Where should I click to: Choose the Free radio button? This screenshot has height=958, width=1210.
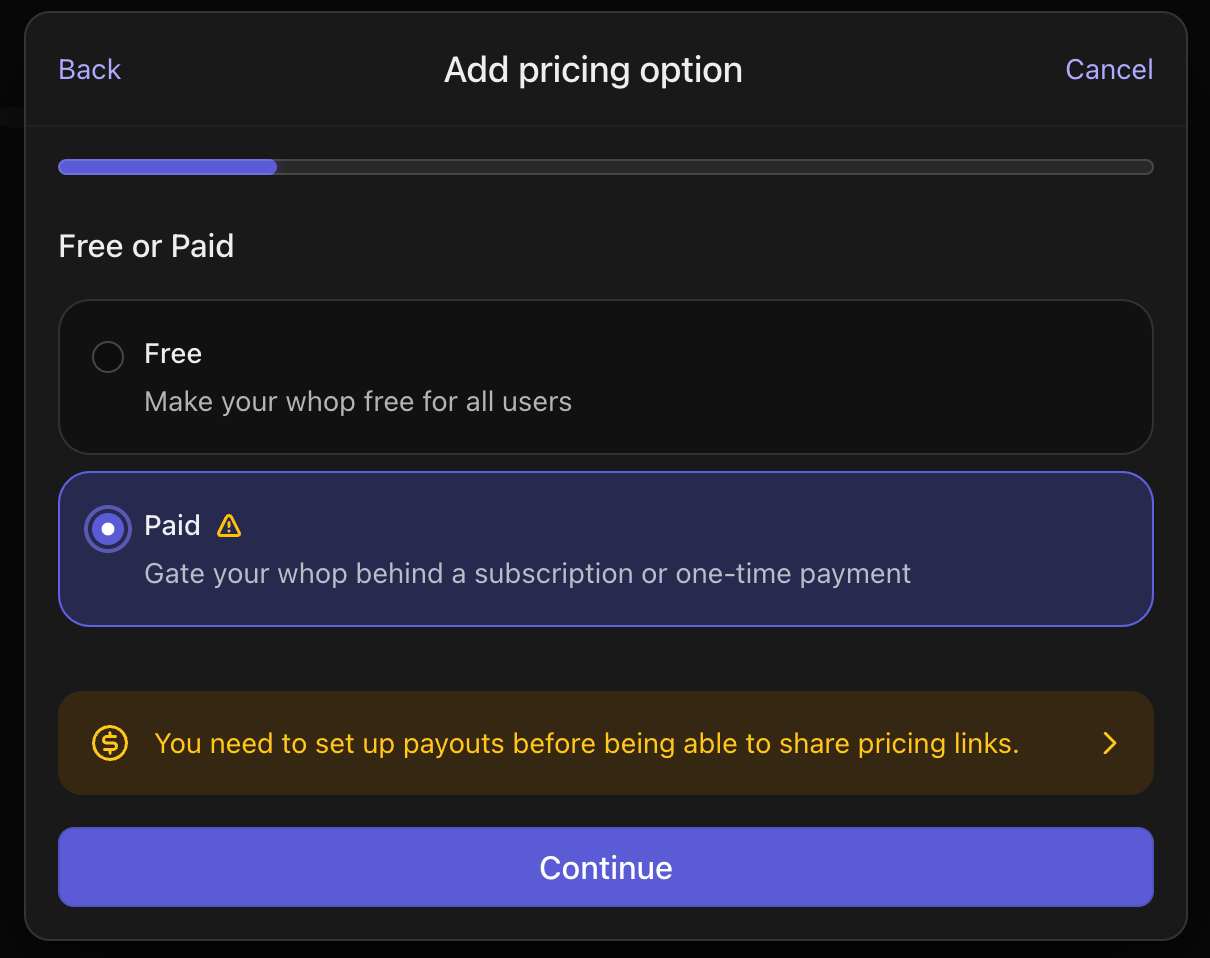[107, 356]
